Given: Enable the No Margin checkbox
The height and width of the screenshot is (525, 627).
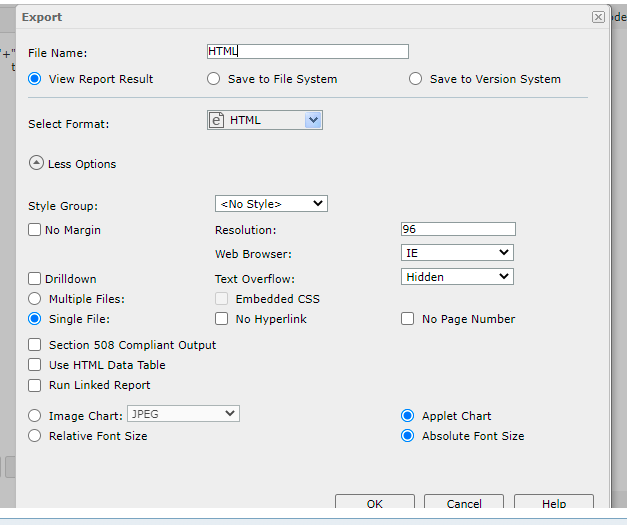Looking at the screenshot, I should click(34, 230).
